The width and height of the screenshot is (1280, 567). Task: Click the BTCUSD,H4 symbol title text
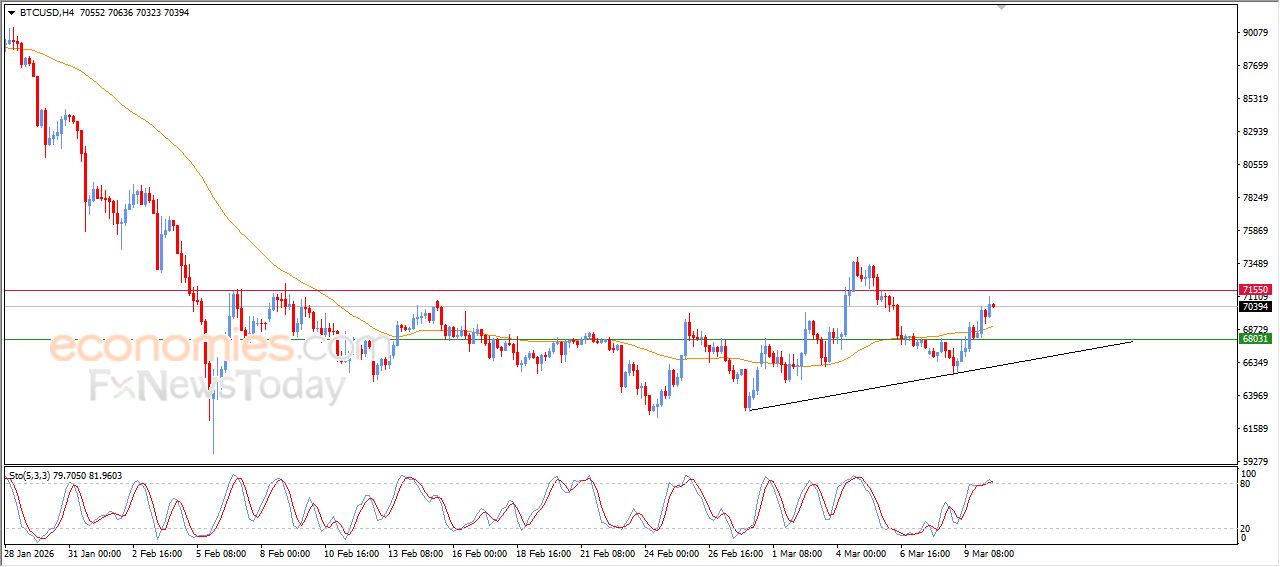(x=45, y=13)
